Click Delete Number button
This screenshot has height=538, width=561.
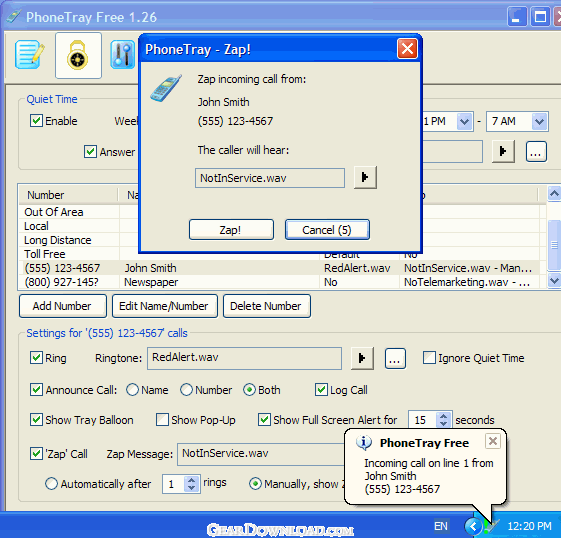[x=267, y=306]
